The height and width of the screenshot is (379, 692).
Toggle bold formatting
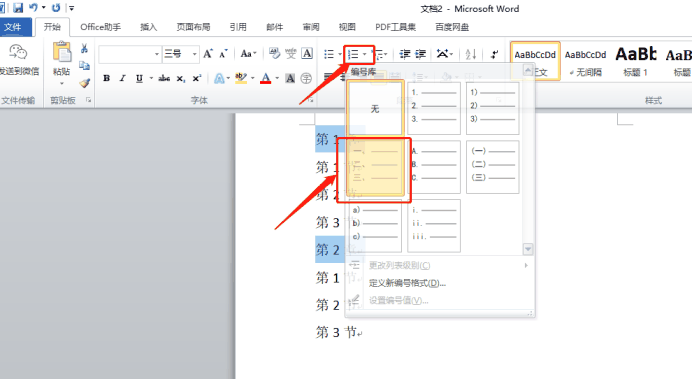[x=106, y=78]
